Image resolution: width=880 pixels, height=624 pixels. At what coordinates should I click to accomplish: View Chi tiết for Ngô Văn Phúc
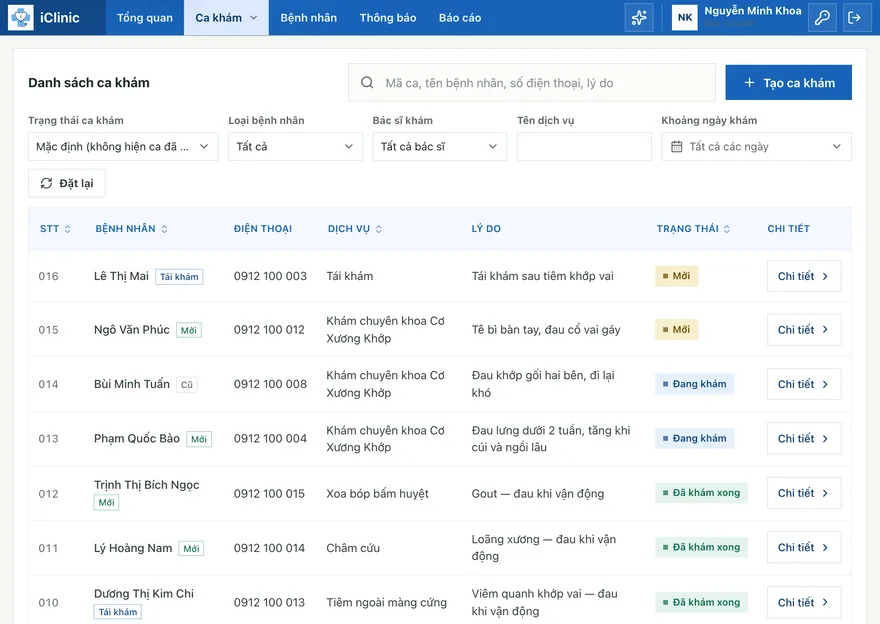tap(804, 329)
